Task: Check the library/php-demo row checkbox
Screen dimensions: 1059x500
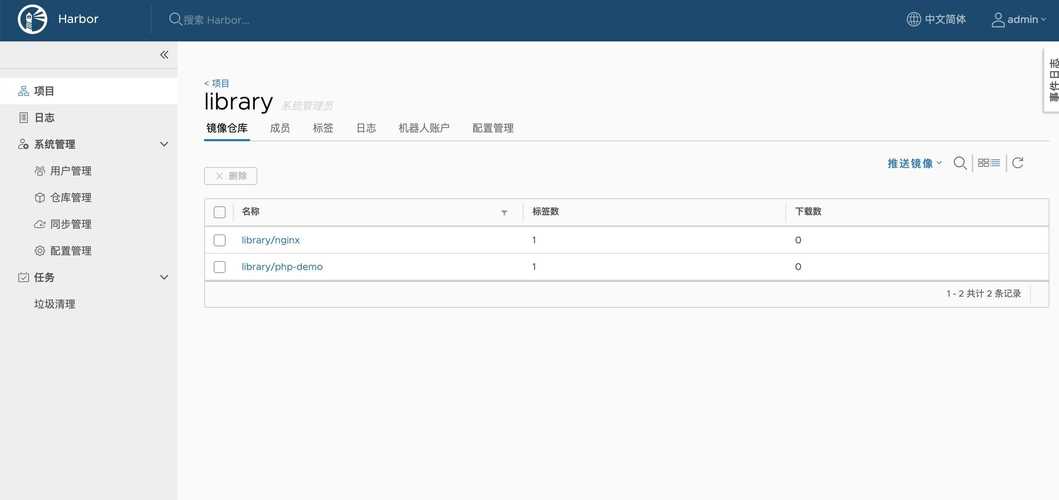Action: (219, 267)
